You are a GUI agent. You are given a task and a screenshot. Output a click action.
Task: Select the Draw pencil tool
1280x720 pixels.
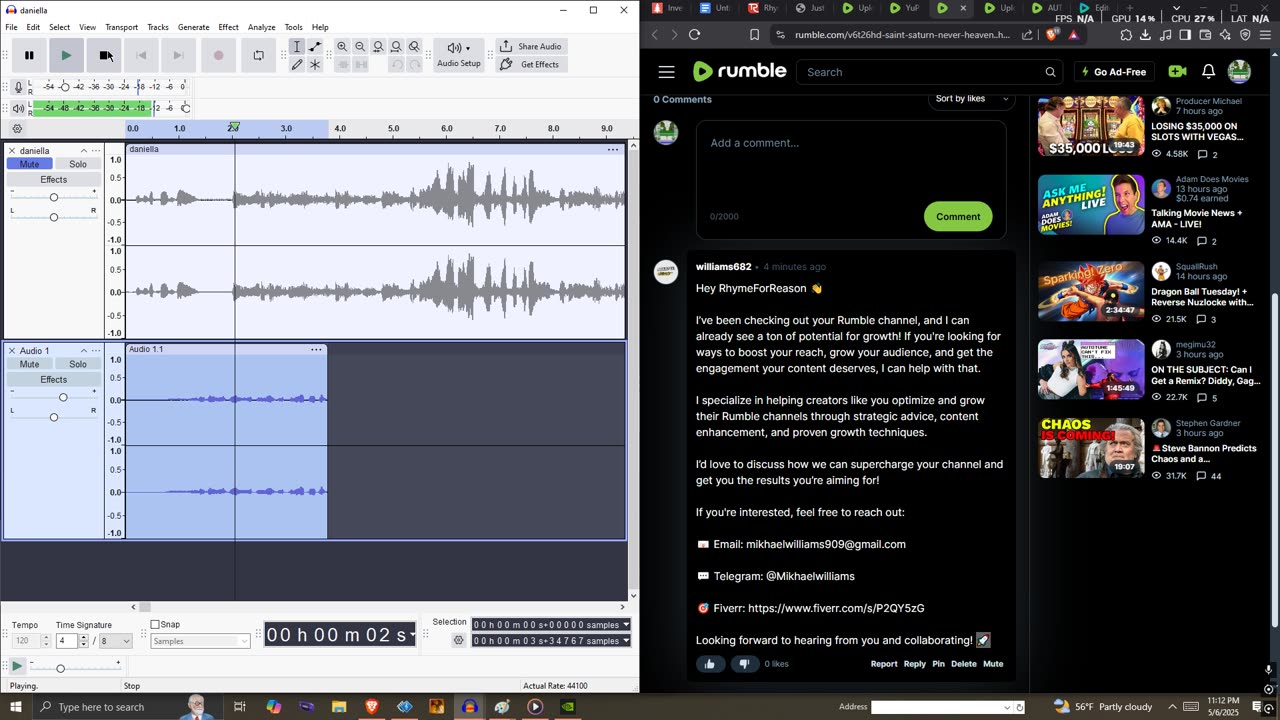coord(297,65)
